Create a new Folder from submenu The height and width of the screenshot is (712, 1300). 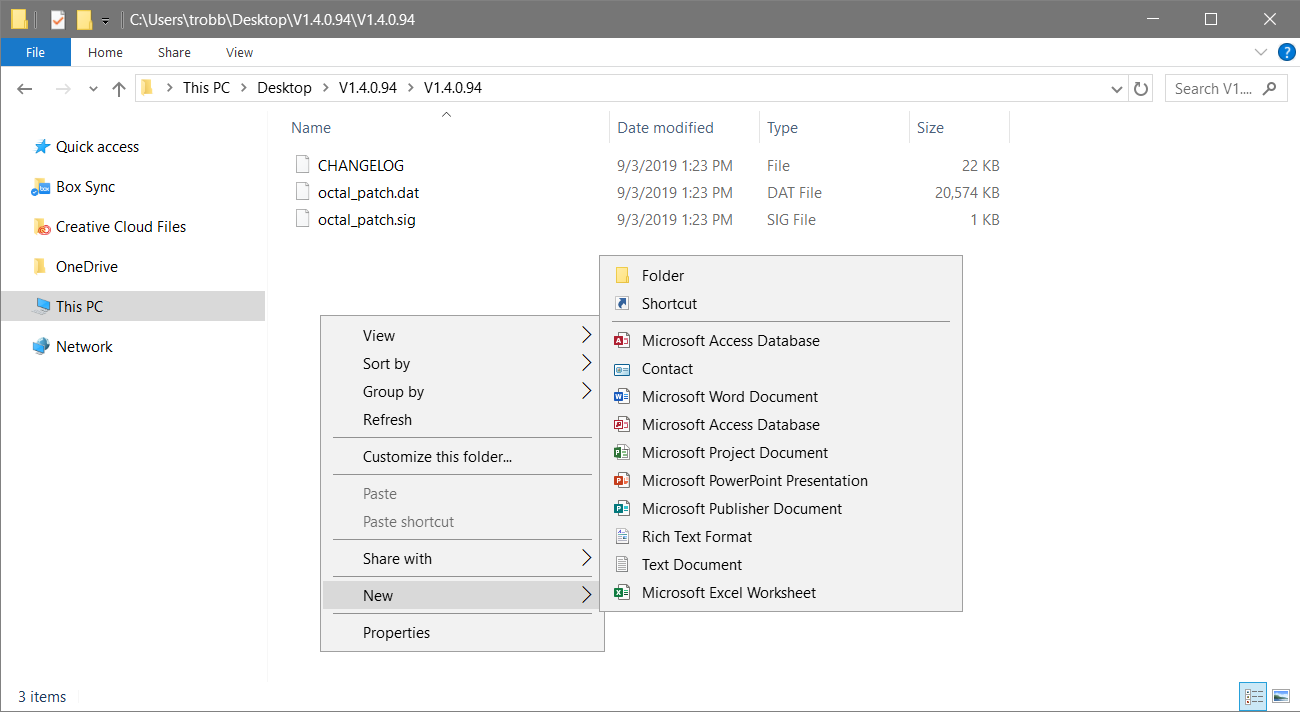pyautogui.click(x=662, y=276)
